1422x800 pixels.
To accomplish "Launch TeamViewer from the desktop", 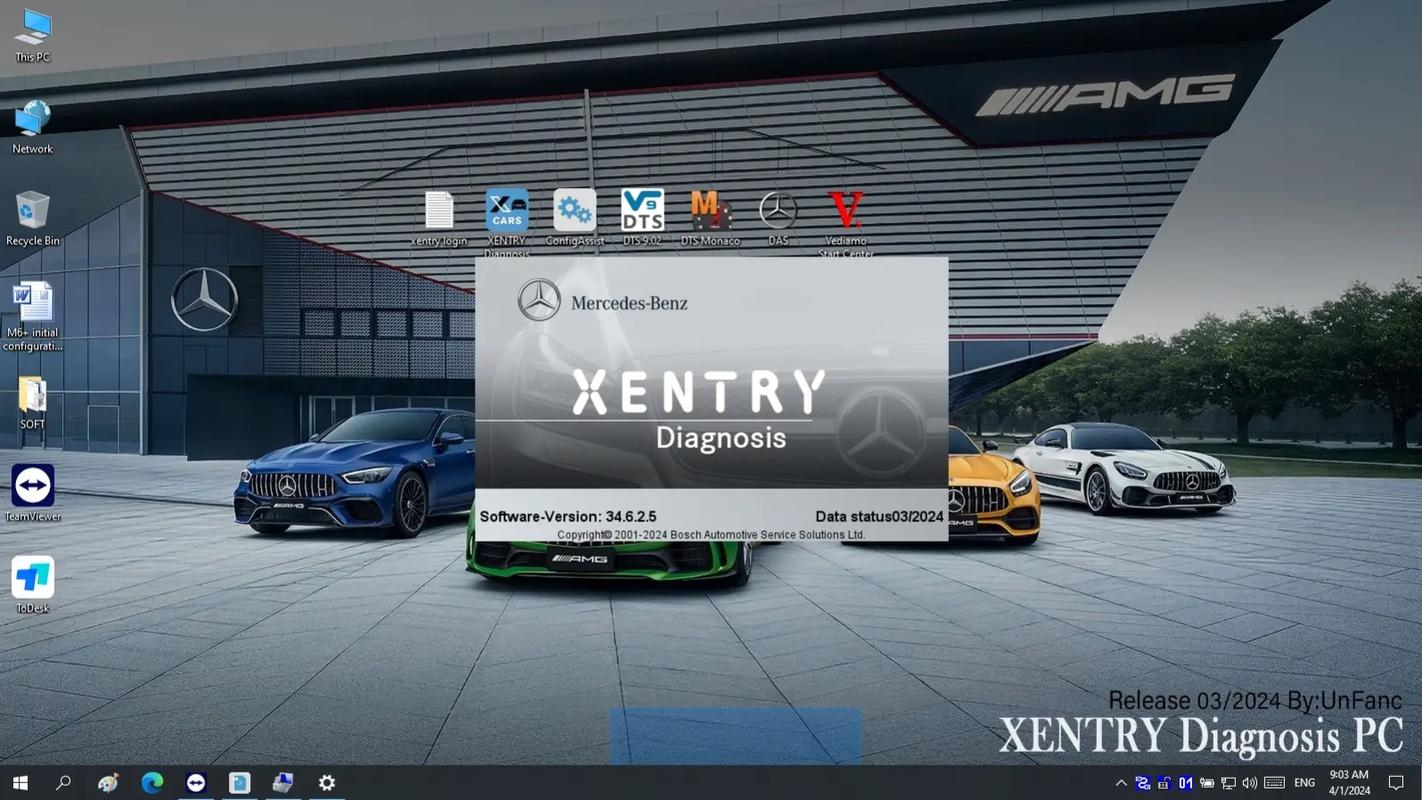I will point(32,493).
